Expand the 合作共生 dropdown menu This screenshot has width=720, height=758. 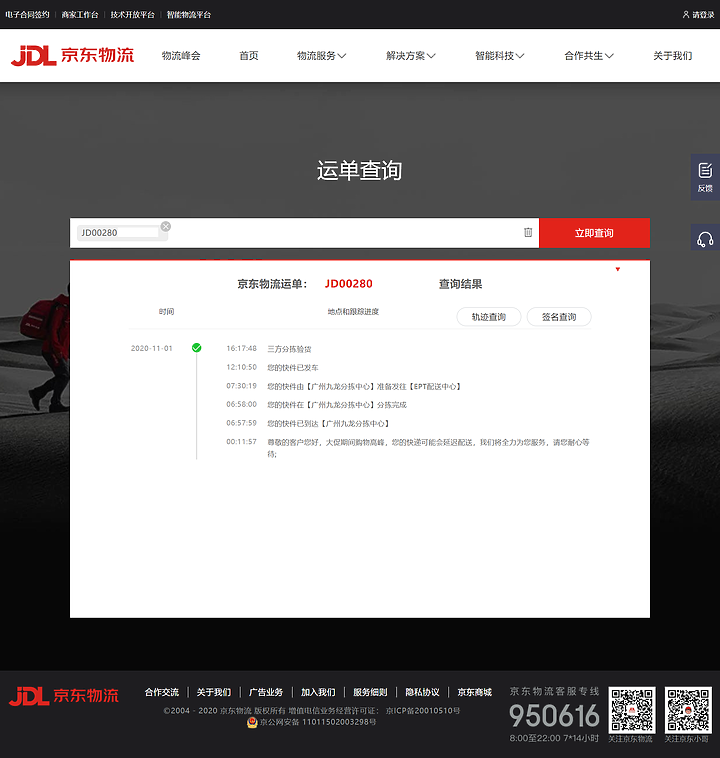point(589,56)
